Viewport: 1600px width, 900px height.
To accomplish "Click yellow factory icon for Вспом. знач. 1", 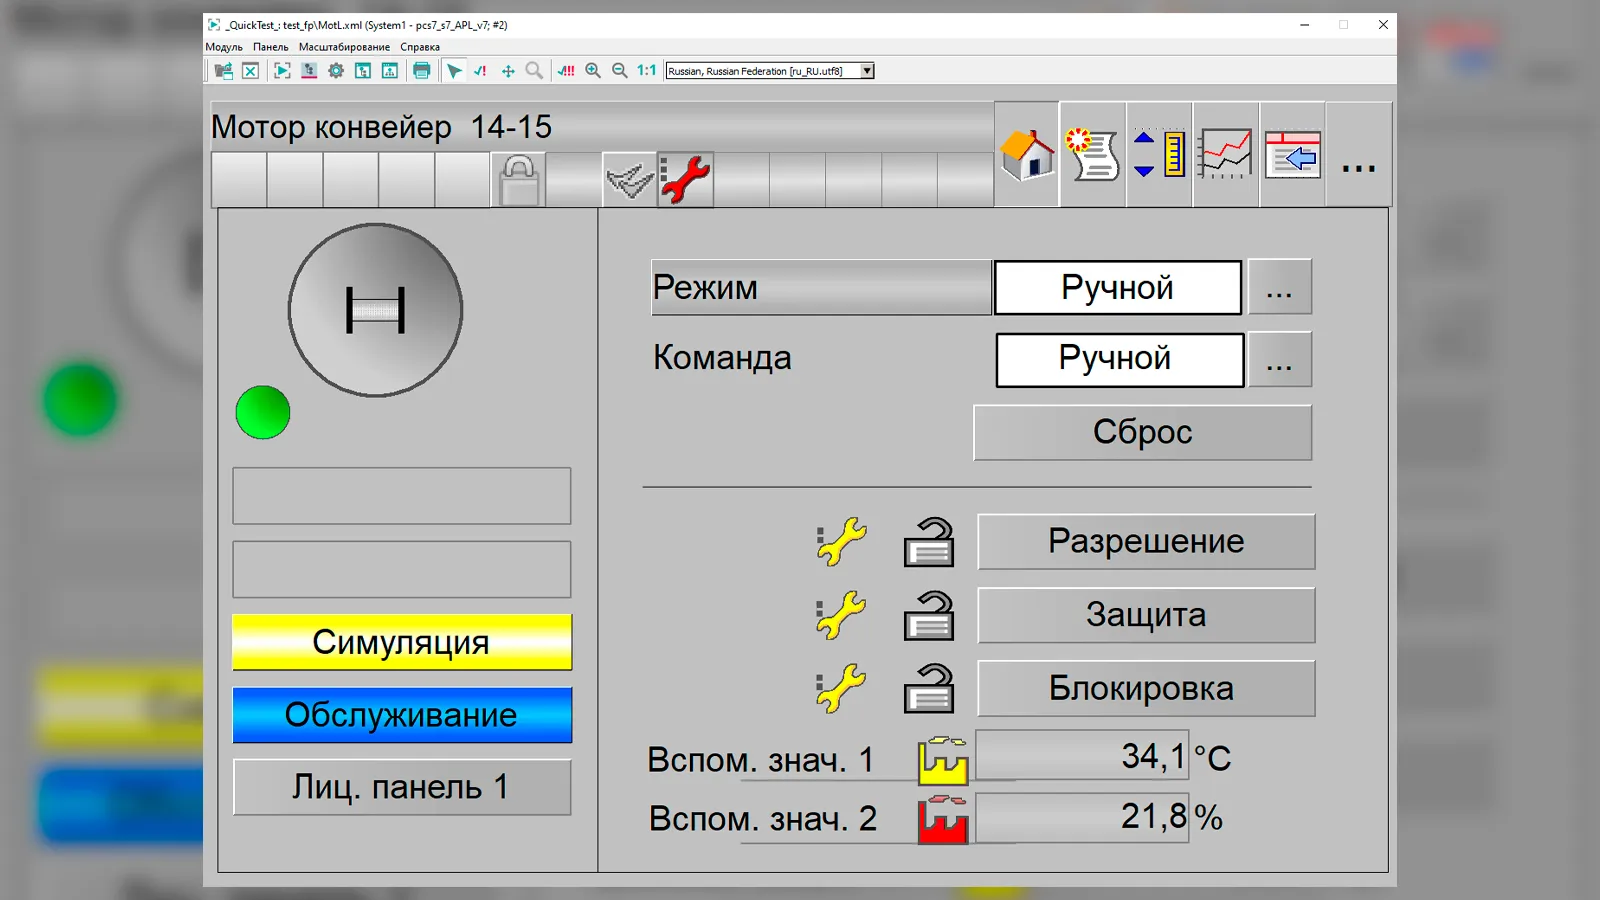I will pyautogui.click(x=943, y=760).
